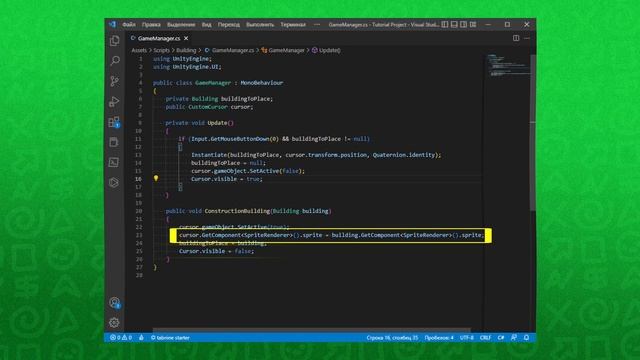Screen dimensions: 640x360
Task: Open errors and warnings counter in status bar
Action: 121,338
